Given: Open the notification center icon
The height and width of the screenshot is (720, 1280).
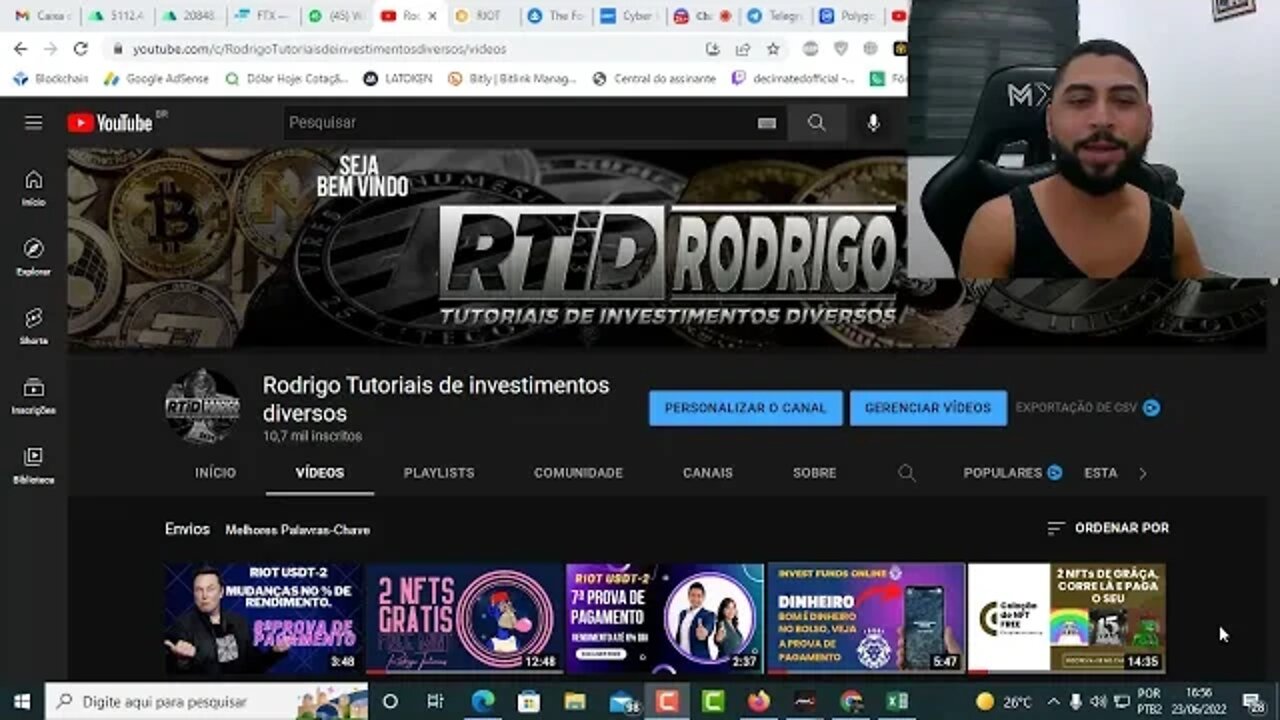Looking at the screenshot, I should pos(1253,701).
